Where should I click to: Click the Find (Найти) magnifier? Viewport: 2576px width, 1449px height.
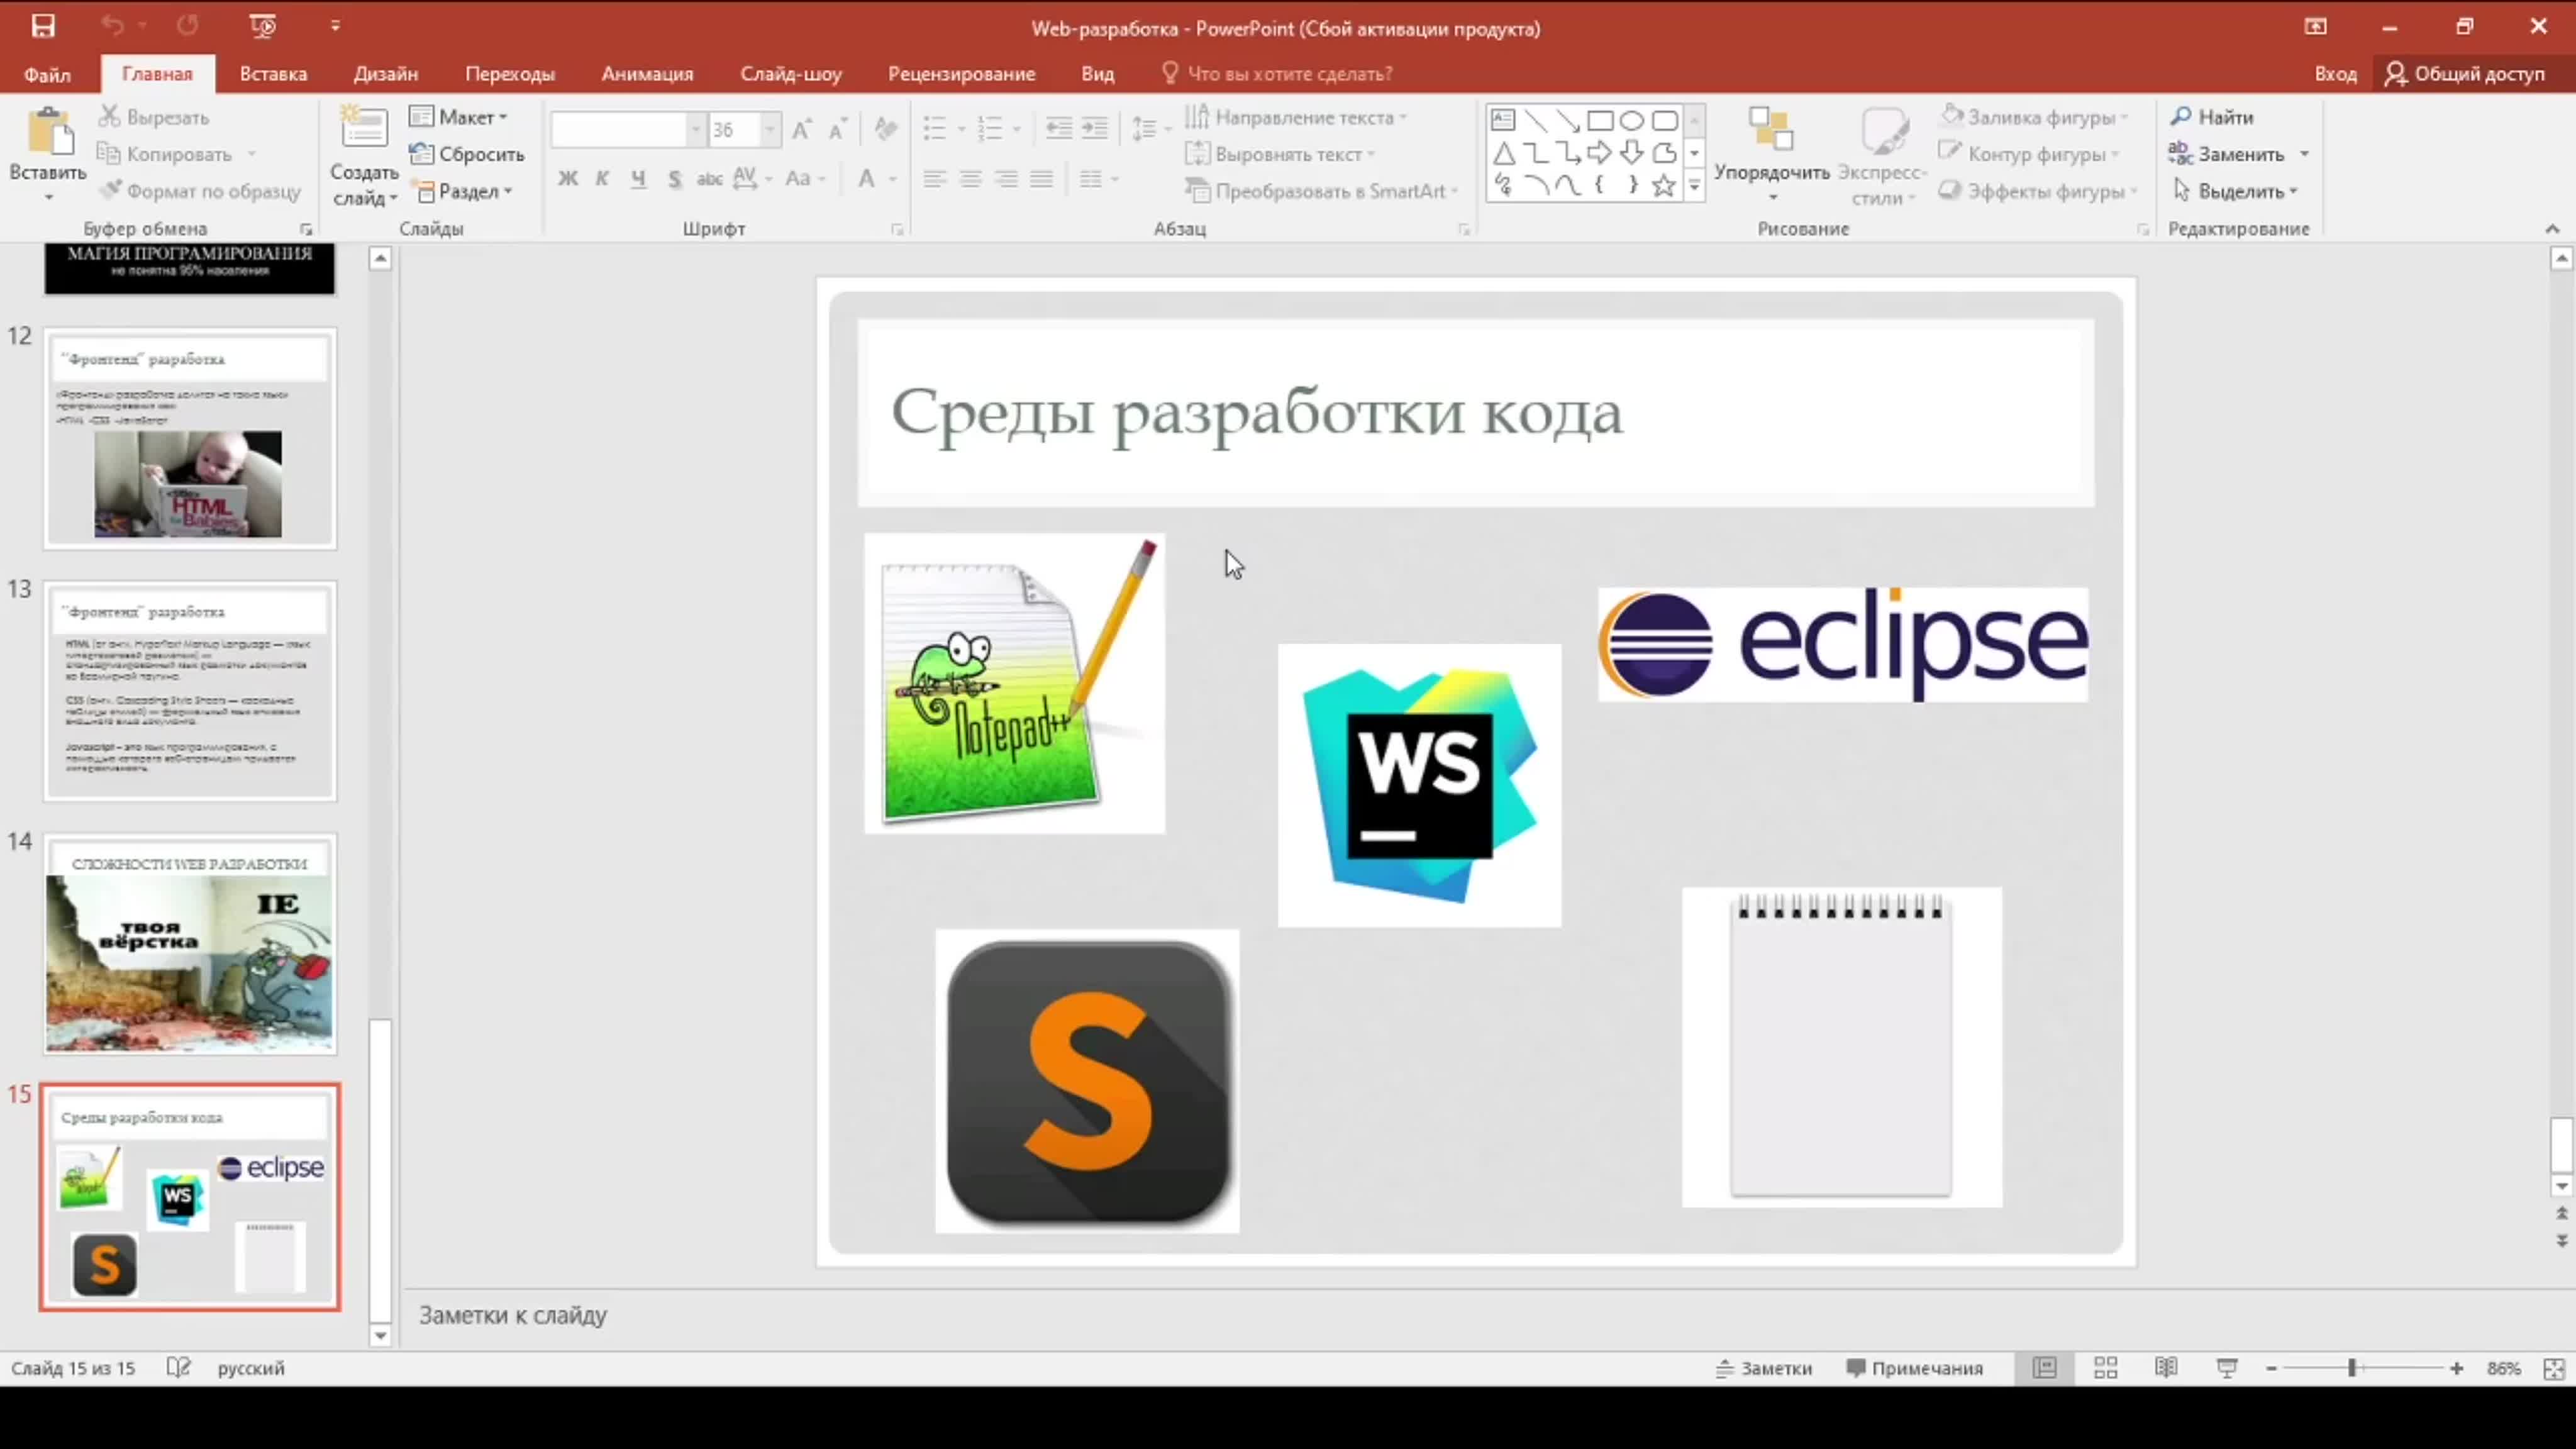pos(2181,117)
